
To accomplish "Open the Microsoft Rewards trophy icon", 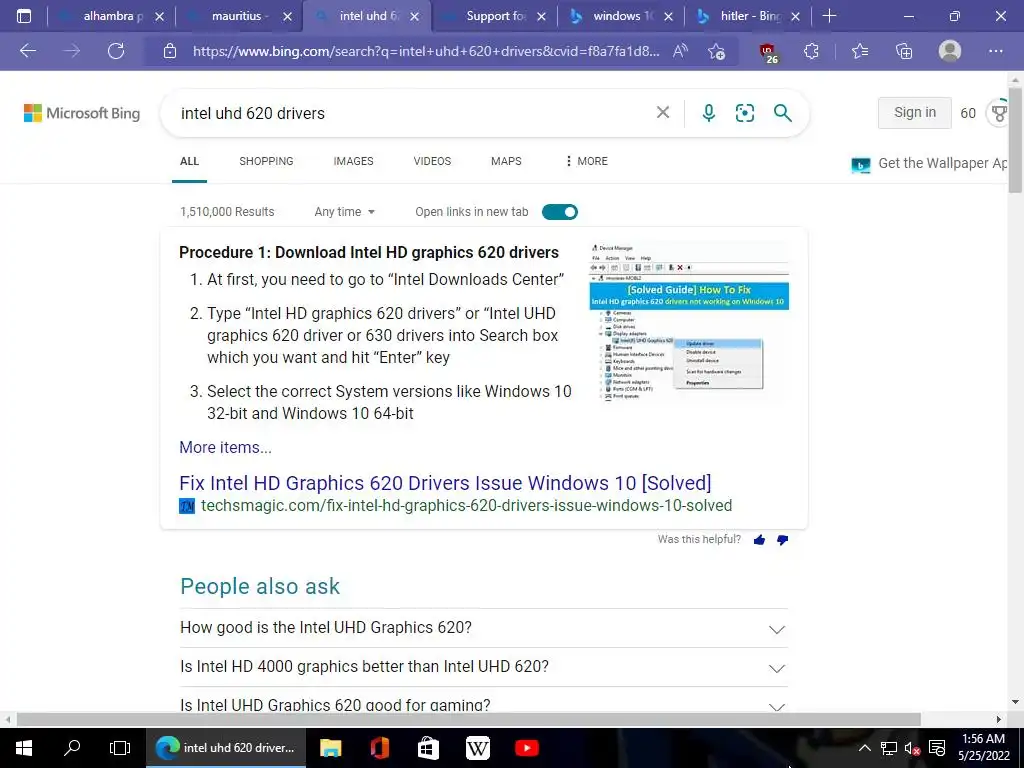I will pyautogui.click(x=999, y=113).
